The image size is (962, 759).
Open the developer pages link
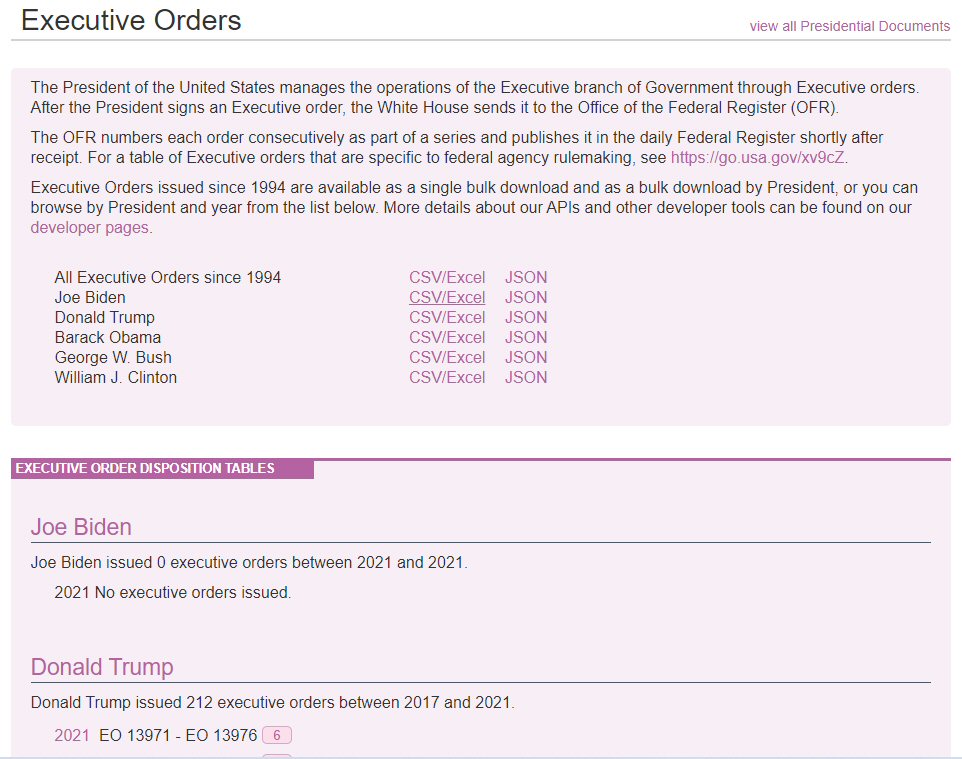(90, 227)
